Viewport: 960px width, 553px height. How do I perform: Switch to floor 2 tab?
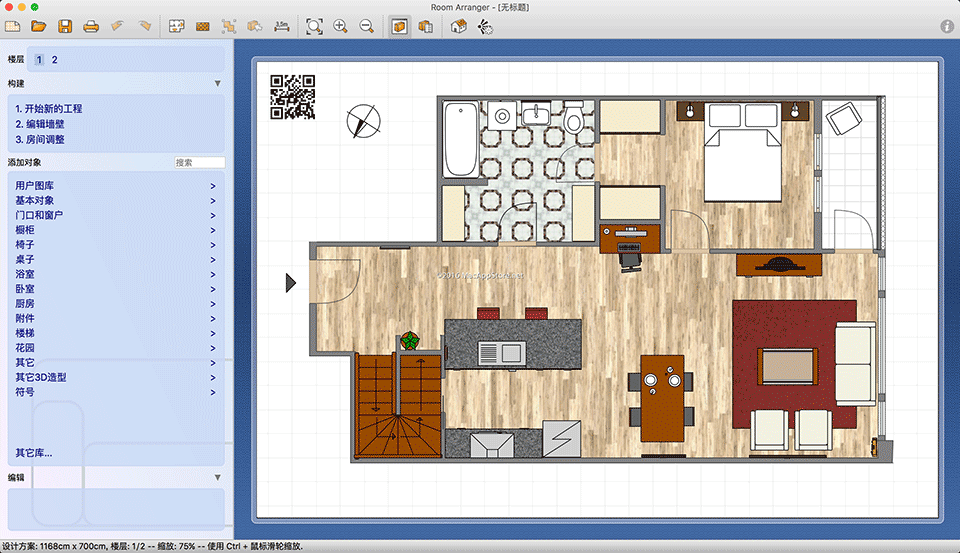click(x=55, y=60)
